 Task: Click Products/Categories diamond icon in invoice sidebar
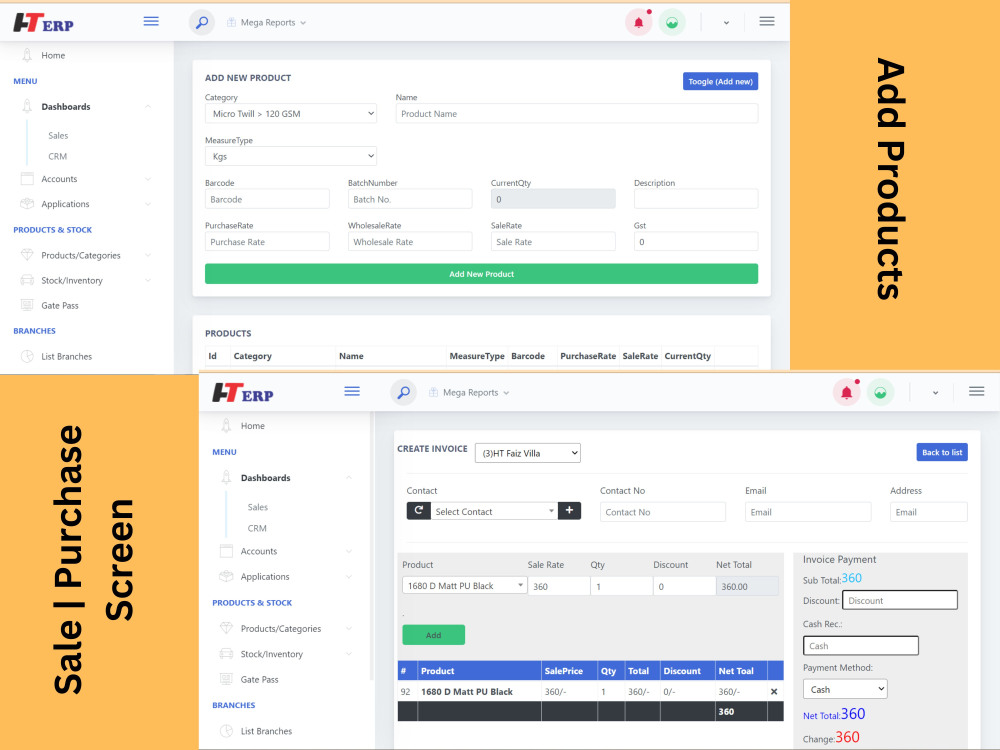pyautogui.click(x=226, y=628)
